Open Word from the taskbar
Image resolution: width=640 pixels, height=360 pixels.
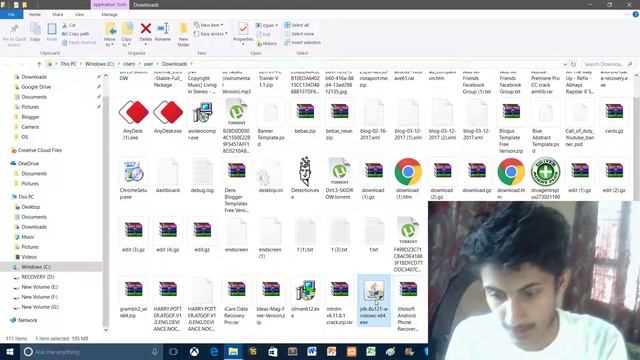311,352
